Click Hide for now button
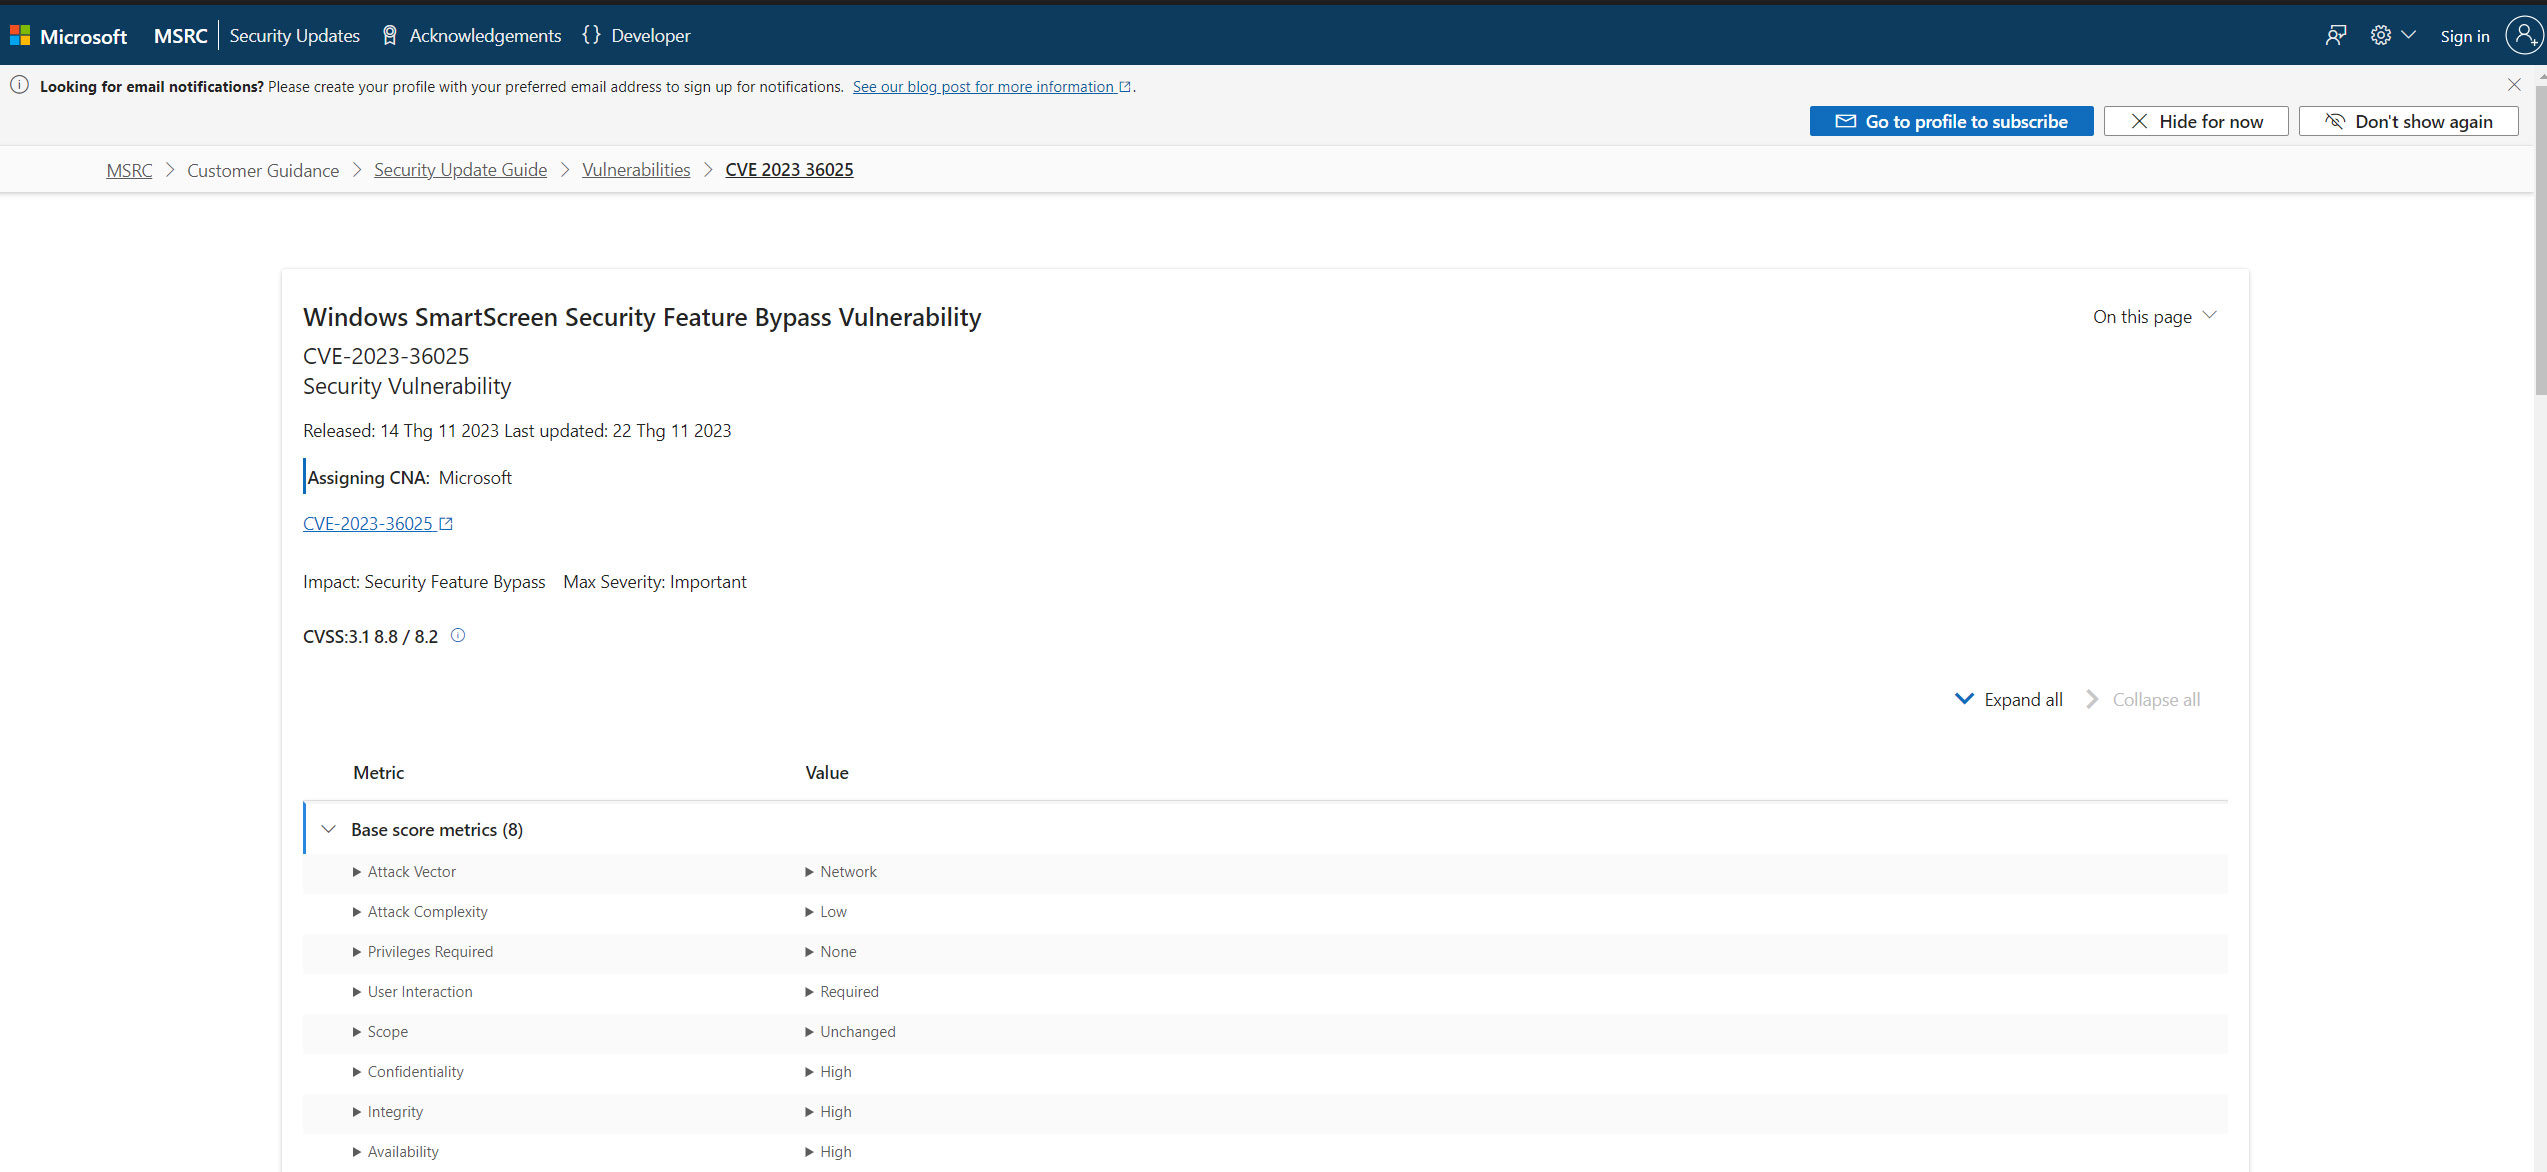 click(2196, 121)
